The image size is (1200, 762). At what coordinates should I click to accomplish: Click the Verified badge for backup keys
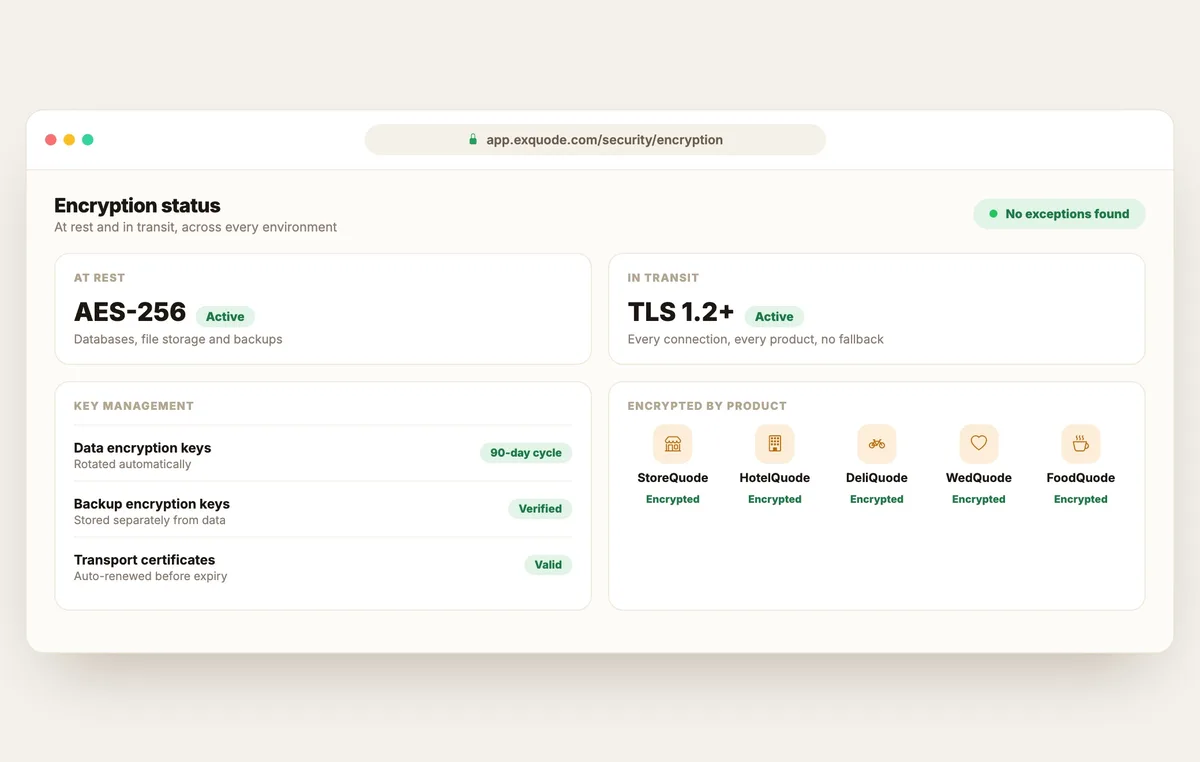click(x=540, y=509)
